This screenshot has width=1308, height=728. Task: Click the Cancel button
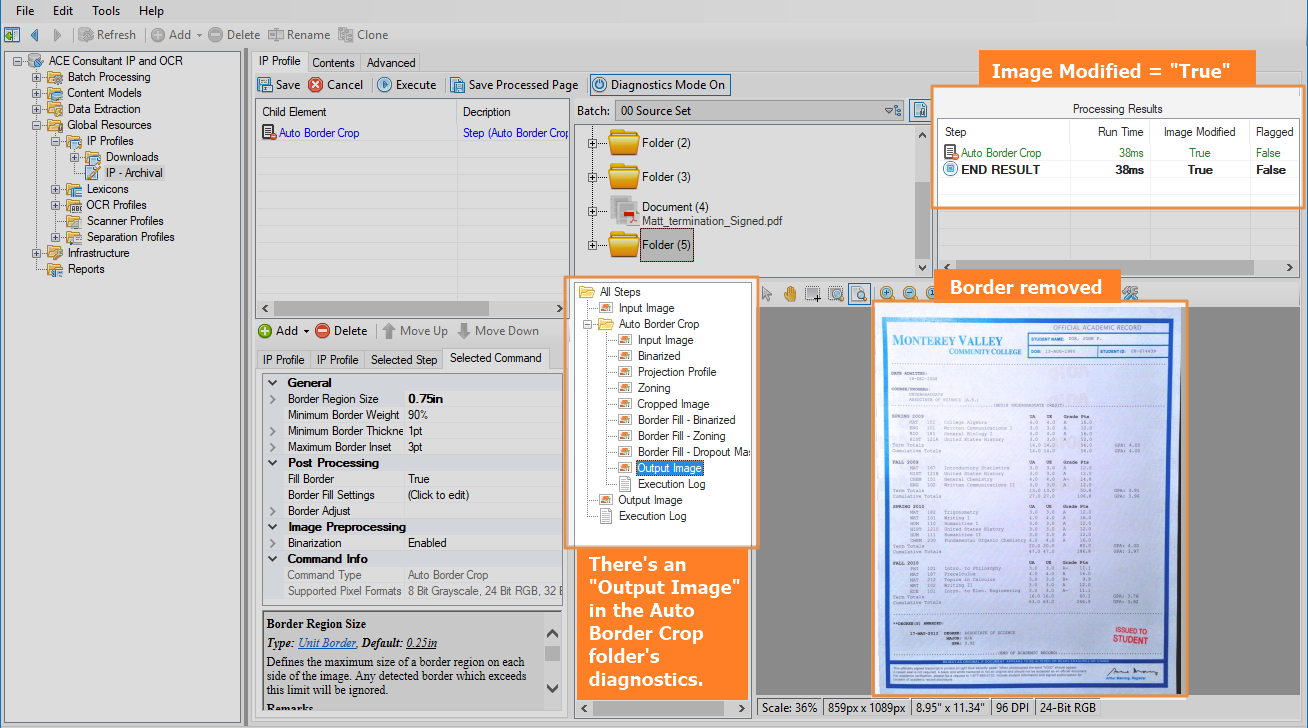coord(336,85)
